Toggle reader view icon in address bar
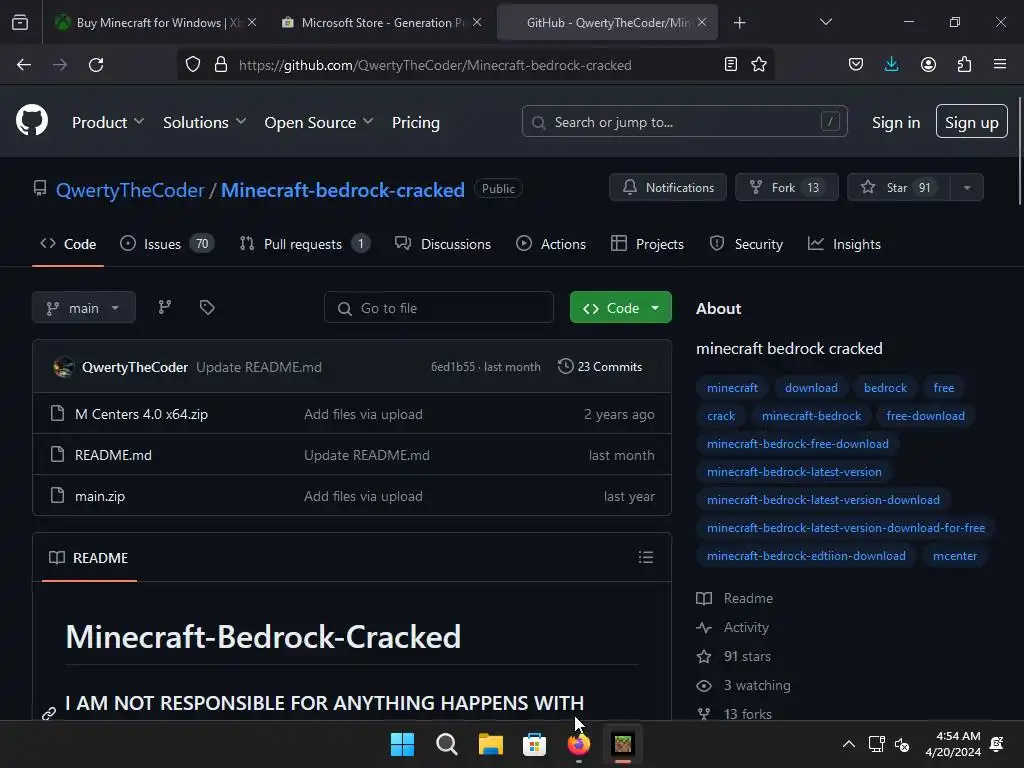 [x=731, y=65]
